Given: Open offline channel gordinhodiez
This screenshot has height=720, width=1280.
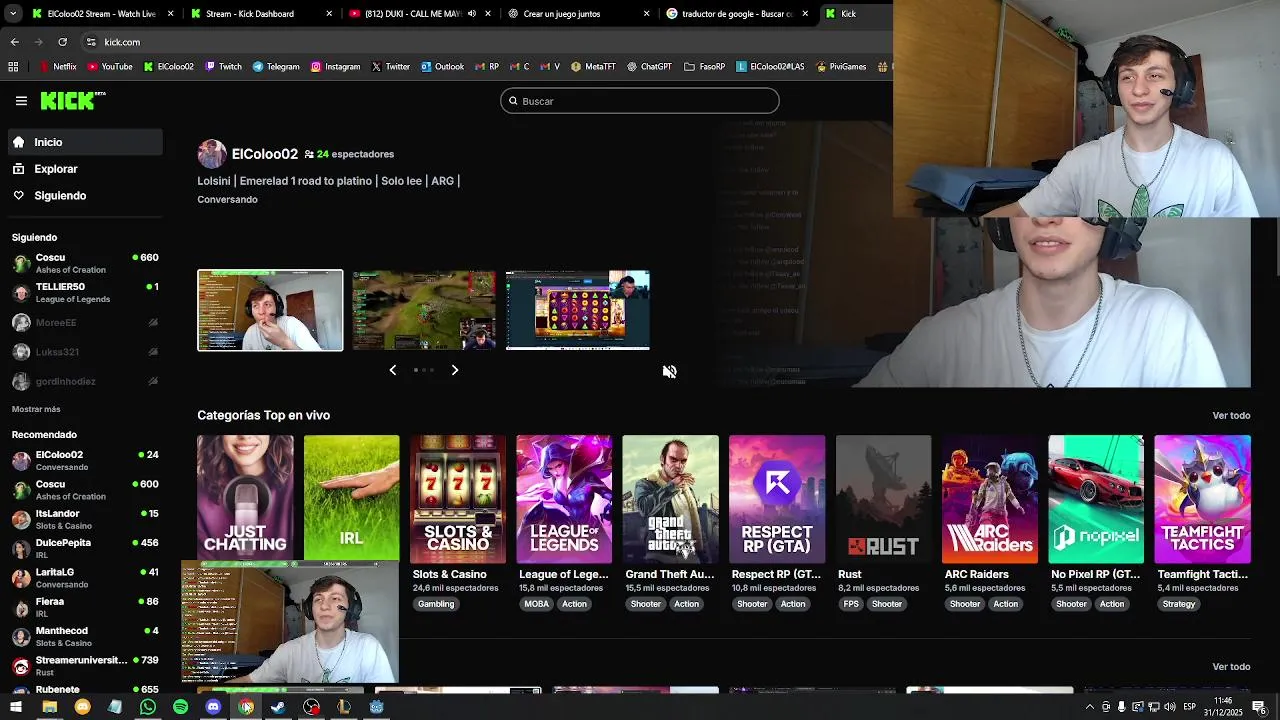Looking at the screenshot, I should click(x=85, y=382).
